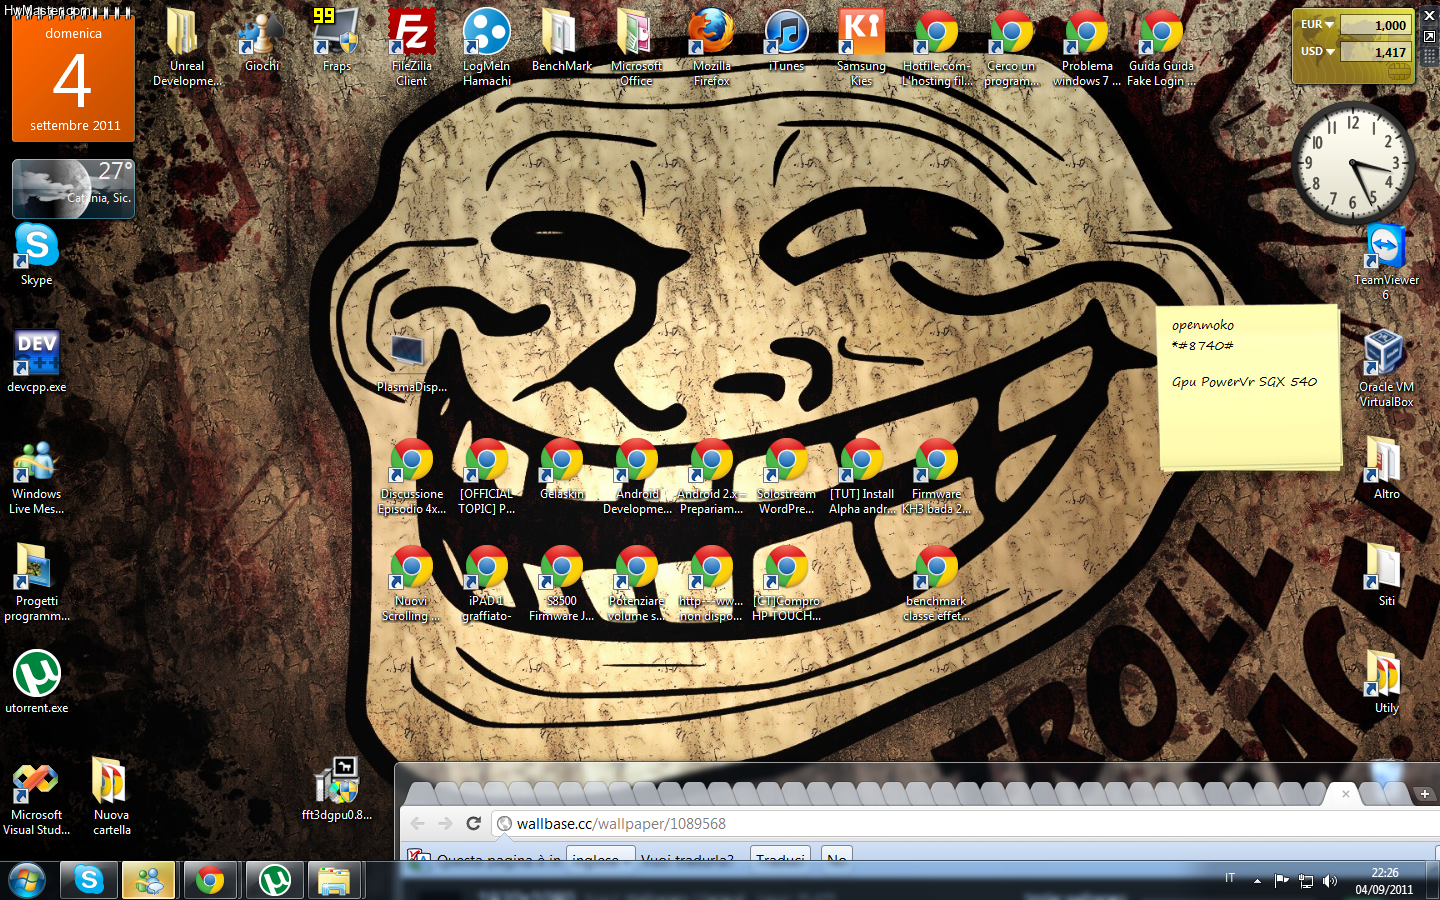Open the Microsoft Office folder
This screenshot has height=900, width=1440.
coord(636,47)
